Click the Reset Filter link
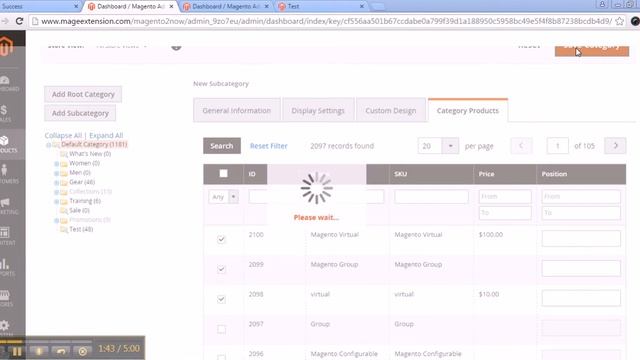 [269, 146]
